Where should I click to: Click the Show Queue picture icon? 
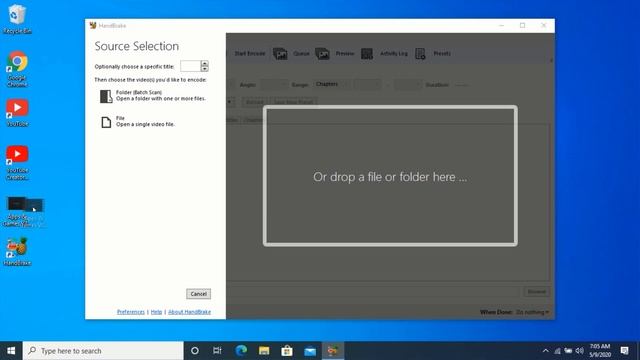point(322,53)
